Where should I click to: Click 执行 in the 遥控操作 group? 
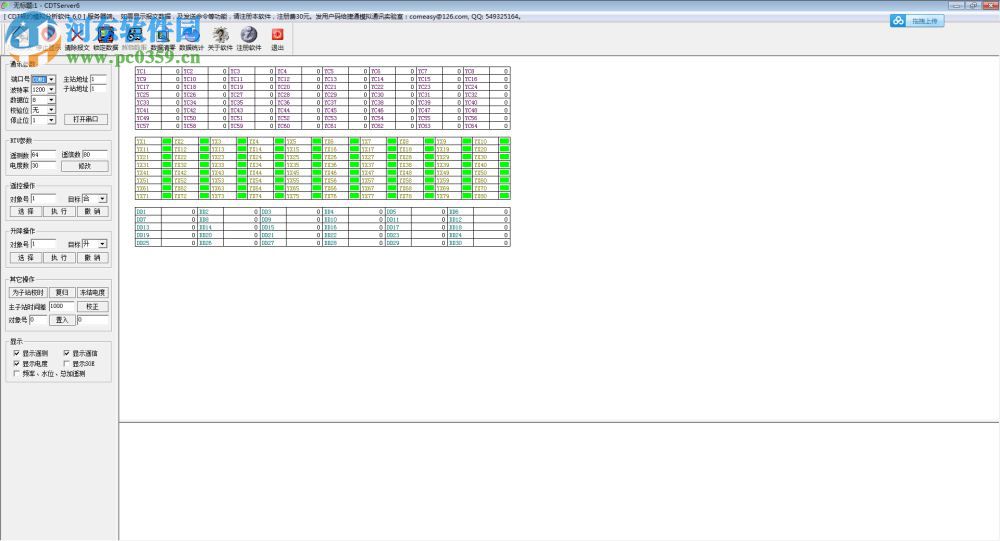[59, 211]
